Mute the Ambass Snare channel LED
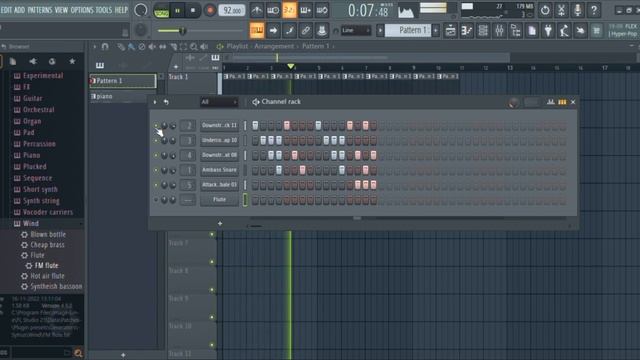 point(156,170)
